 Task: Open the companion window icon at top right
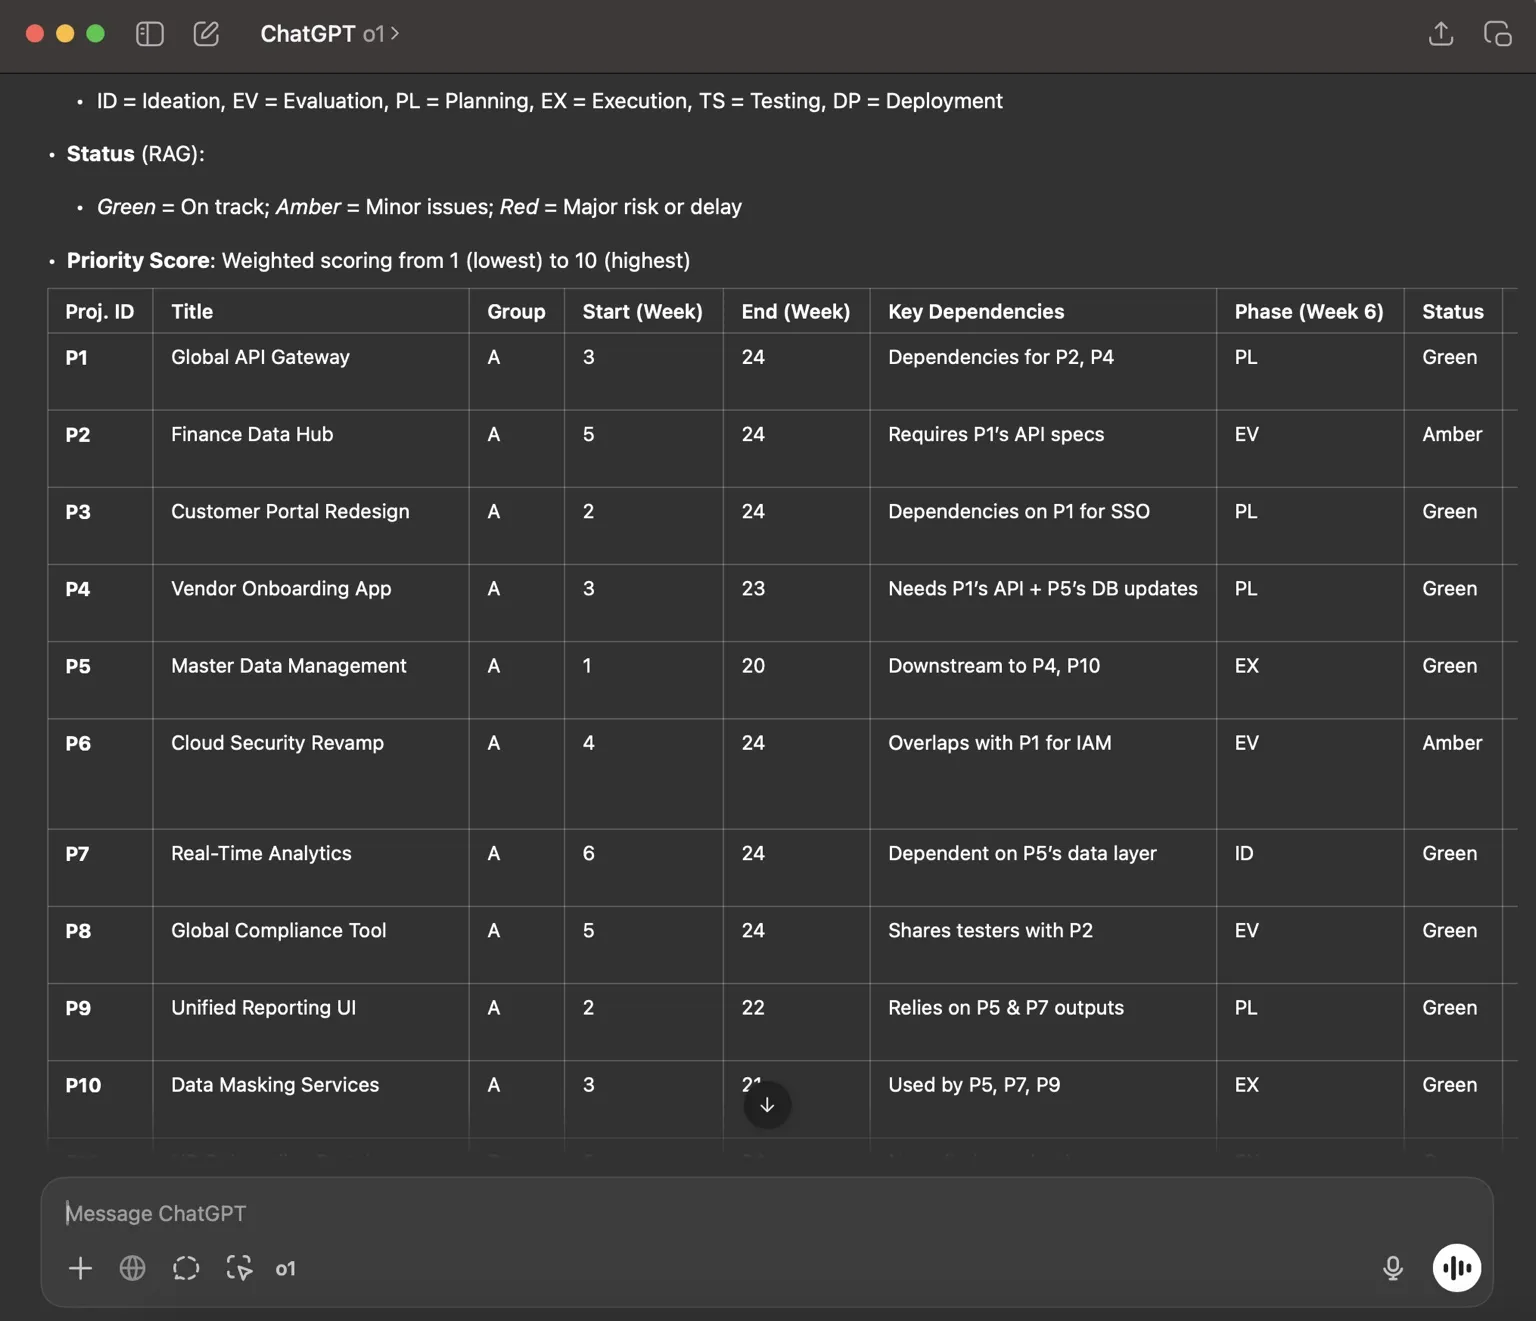pyautogui.click(x=1497, y=34)
